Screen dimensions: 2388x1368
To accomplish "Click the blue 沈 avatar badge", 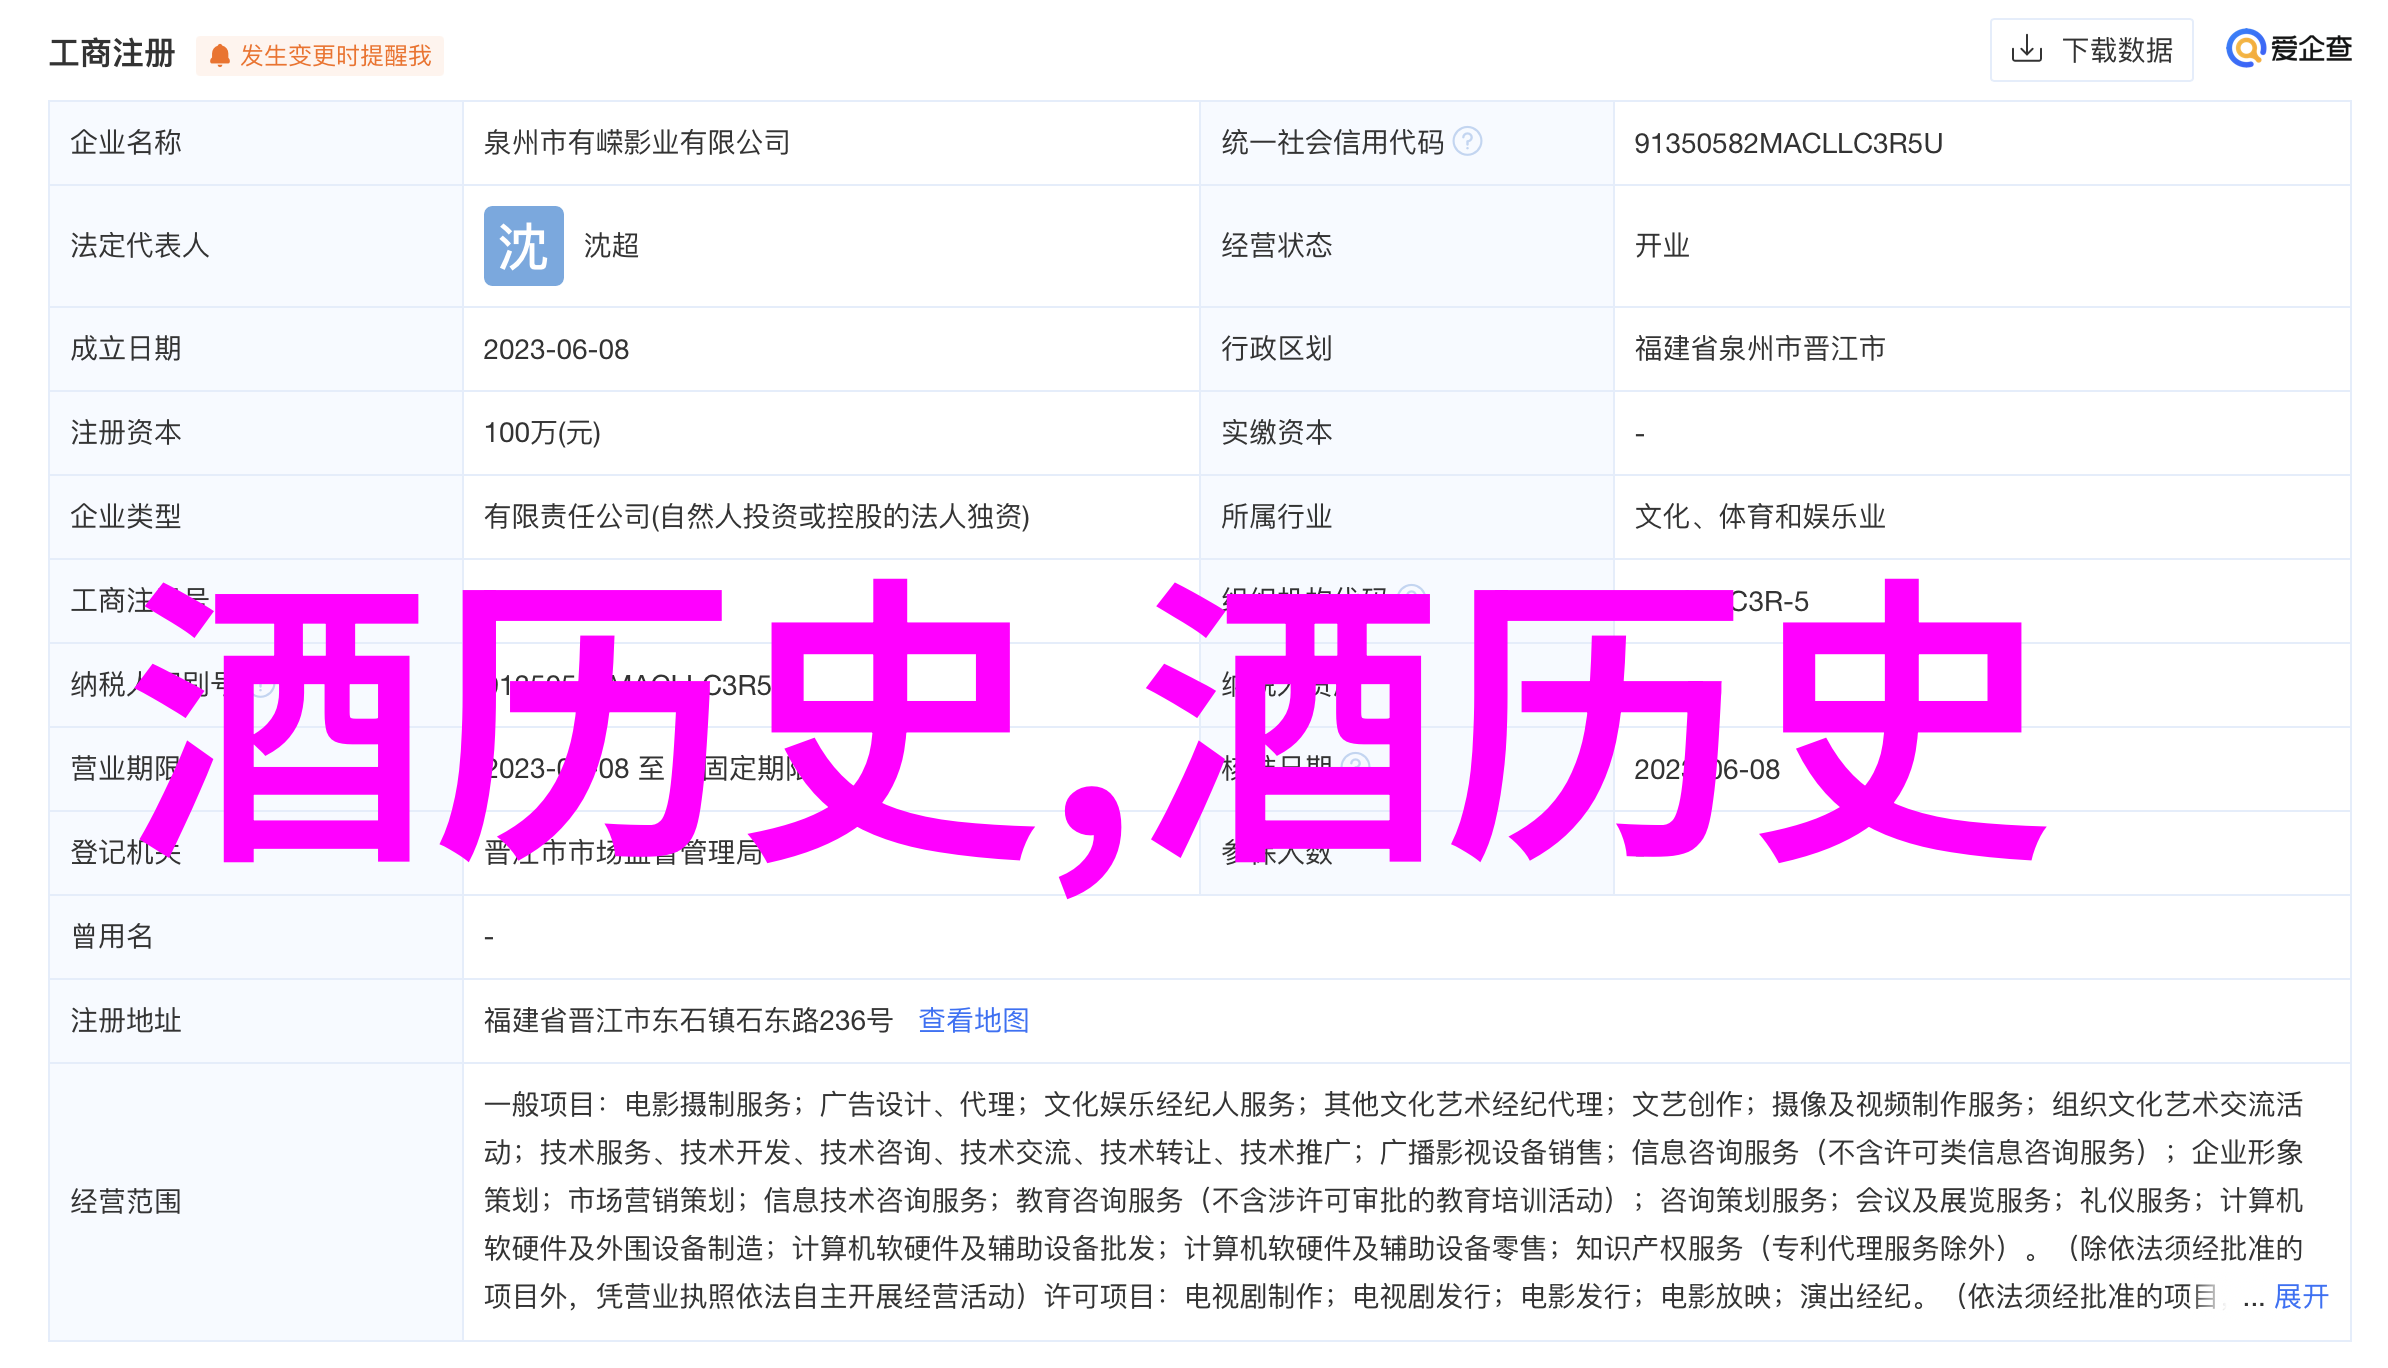I will pos(524,246).
